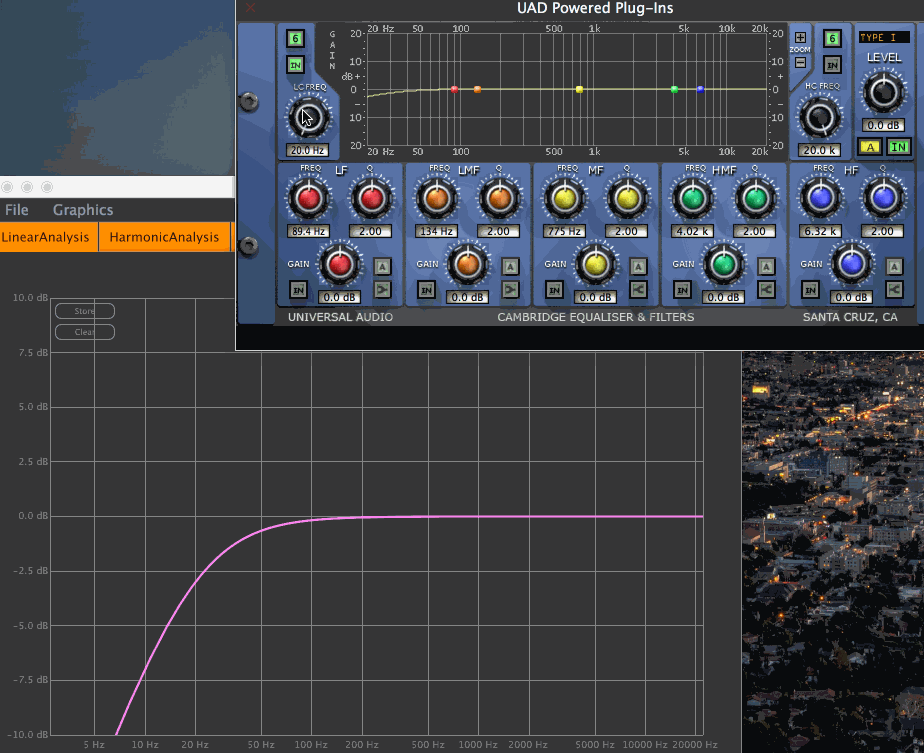Toggle the HF band IN button
Screen dimensions: 924x753
[810, 290]
